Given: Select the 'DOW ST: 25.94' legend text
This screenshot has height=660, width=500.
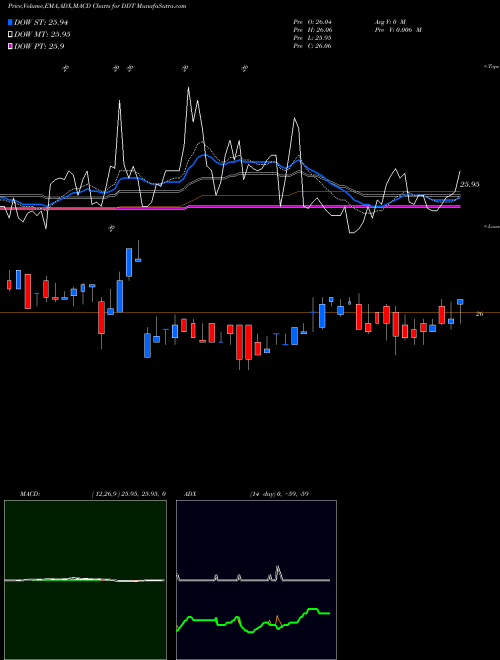Looking at the screenshot, I should [x=41, y=22].
